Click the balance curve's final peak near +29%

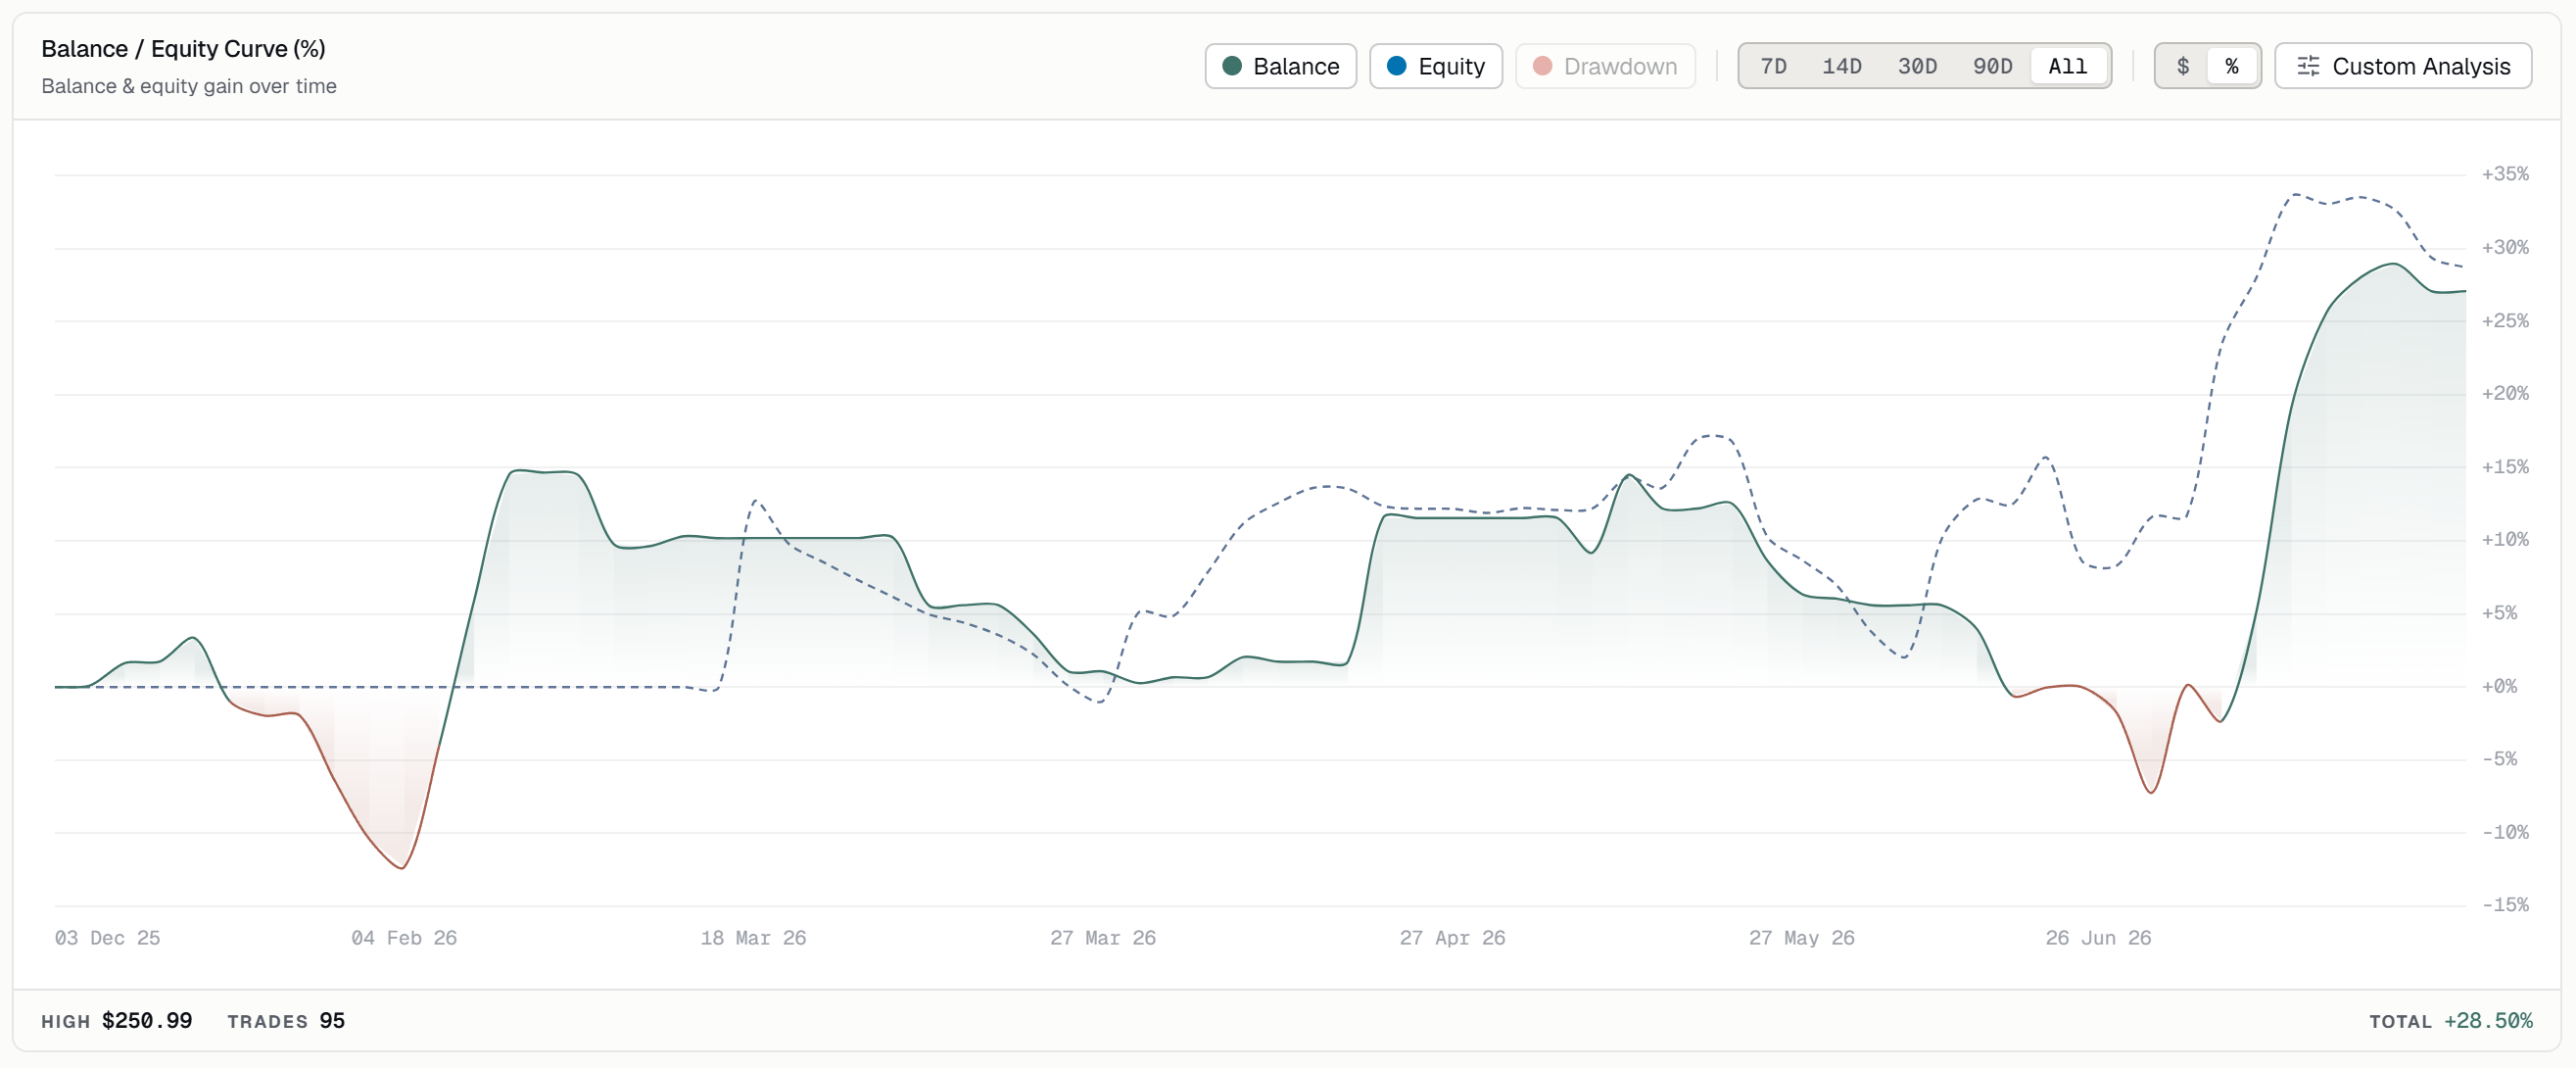click(x=2392, y=264)
